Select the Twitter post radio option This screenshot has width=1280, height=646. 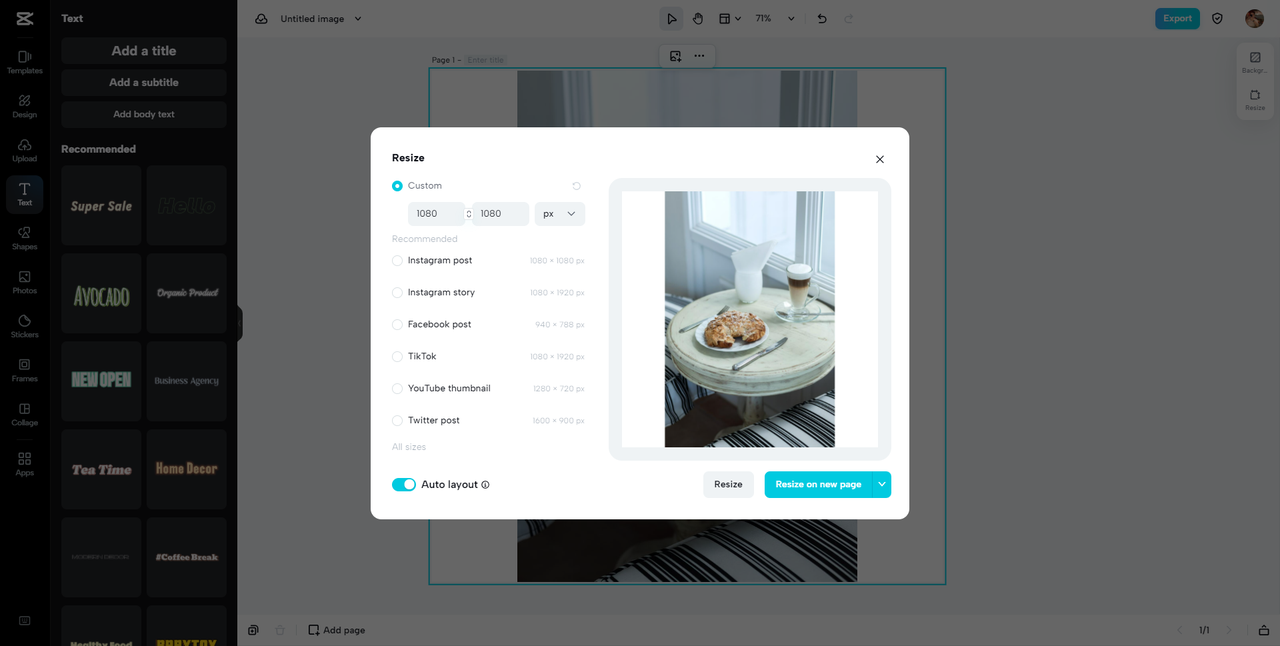[397, 421]
